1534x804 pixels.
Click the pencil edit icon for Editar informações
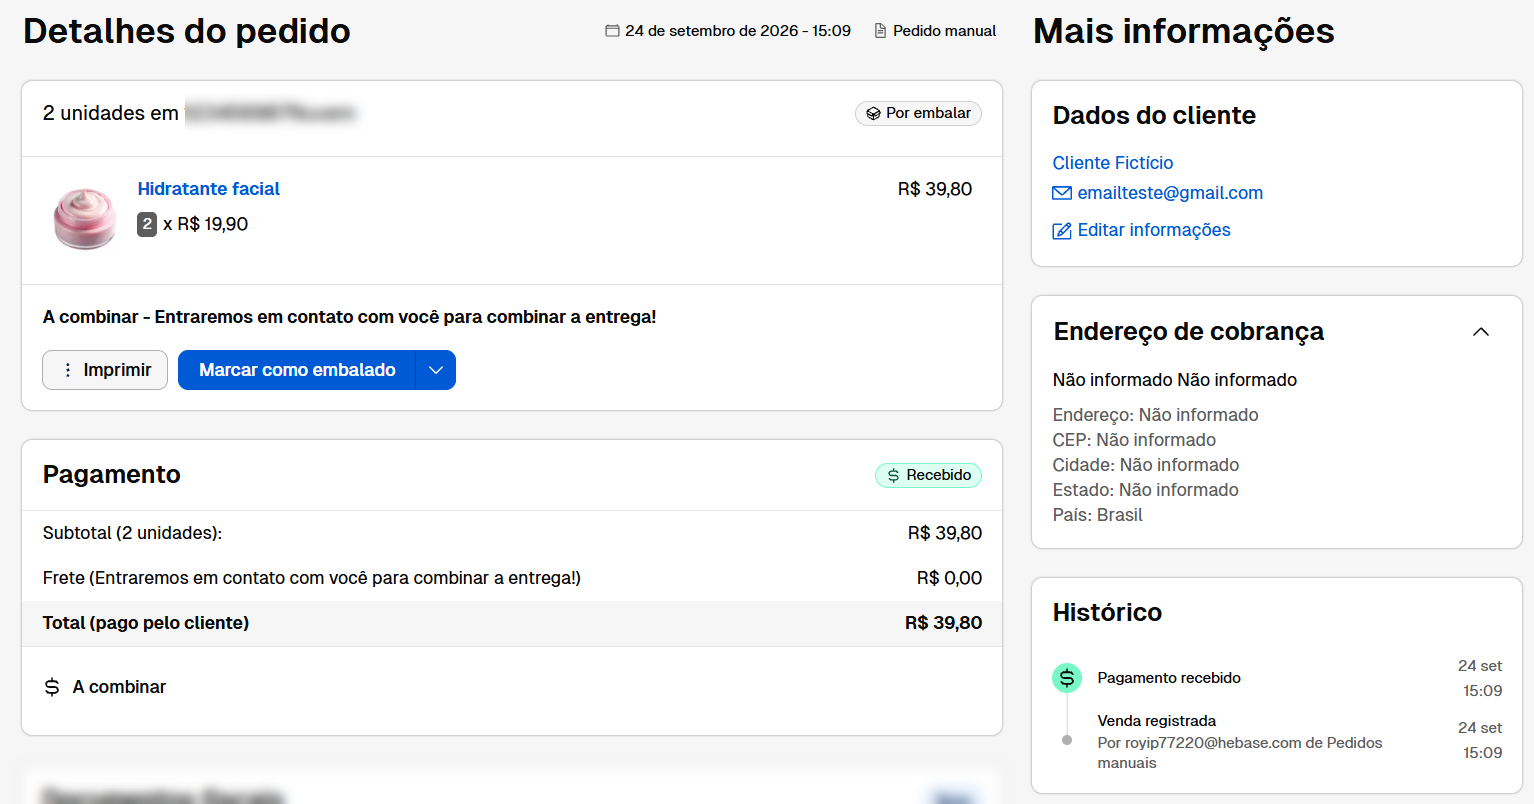pyautogui.click(x=1062, y=231)
